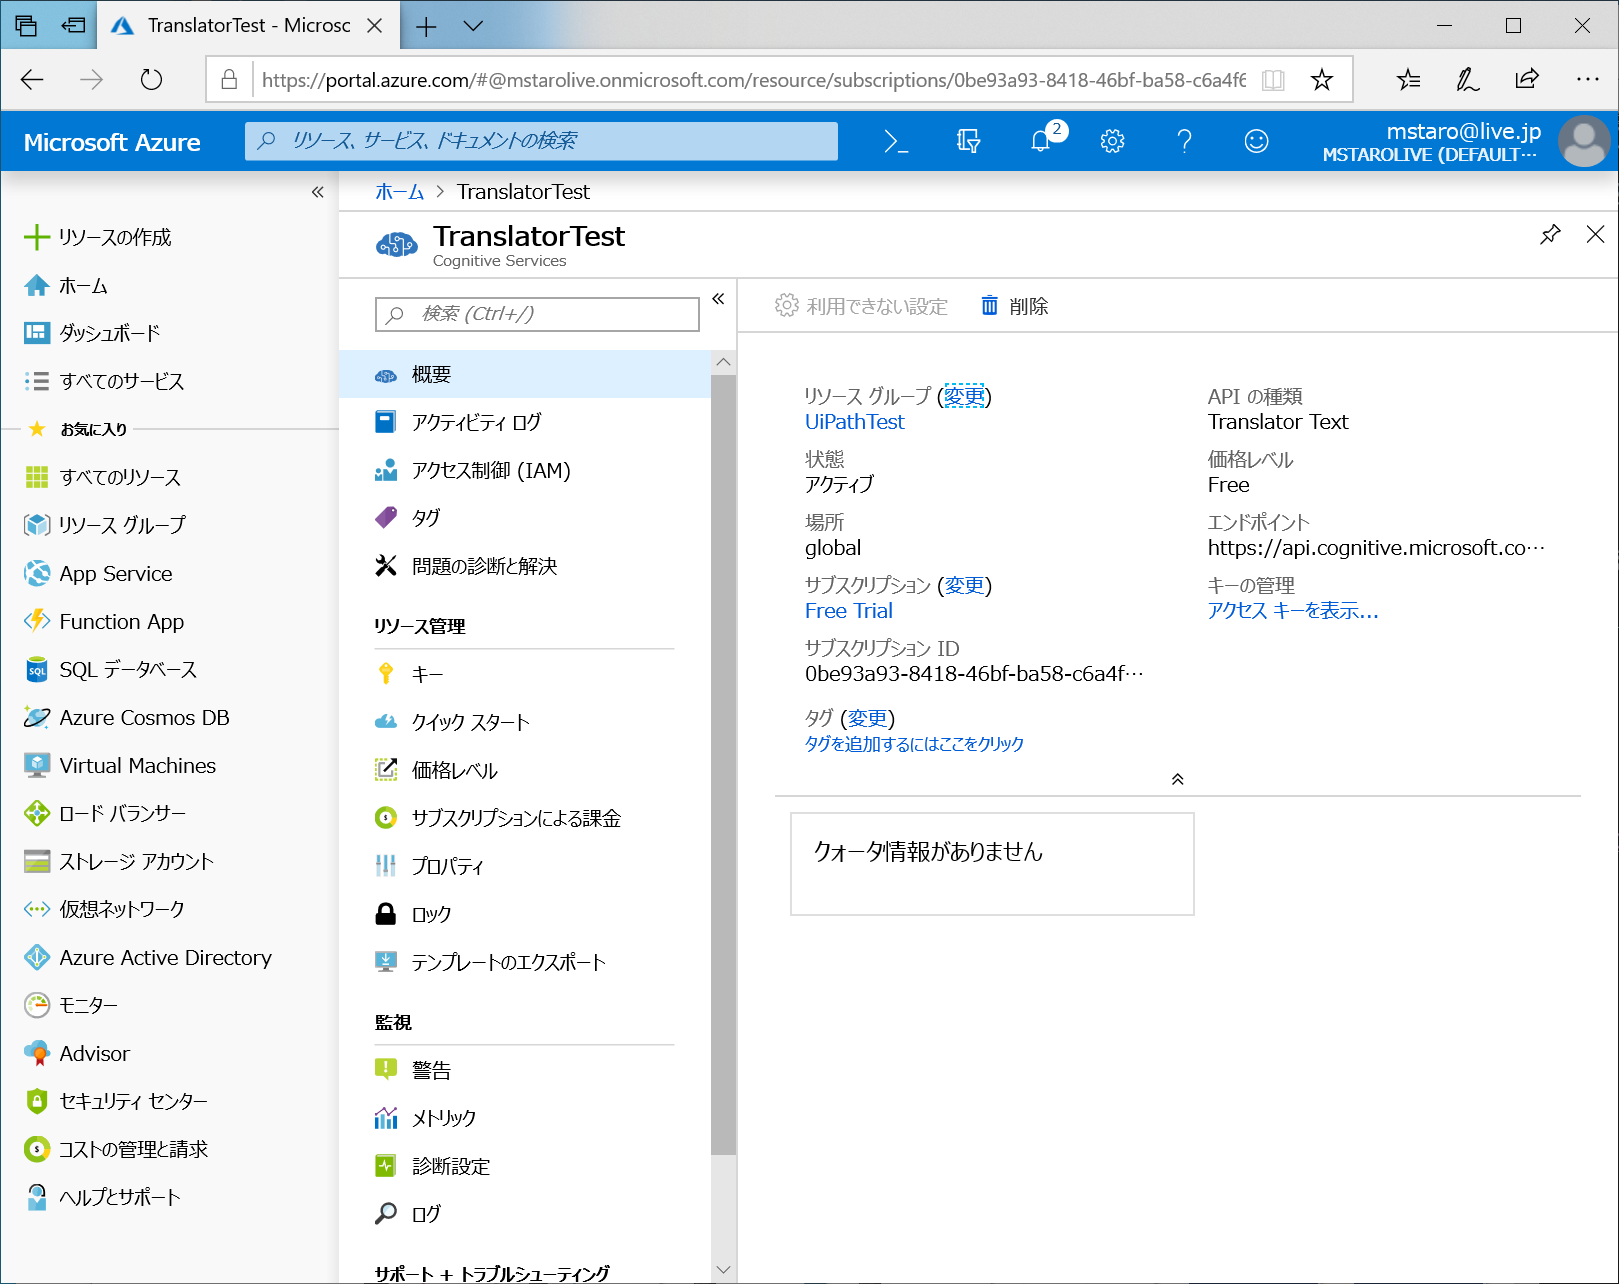Click ホーム breadcrumb link
This screenshot has height=1284, width=1619.
[x=400, y=192]
